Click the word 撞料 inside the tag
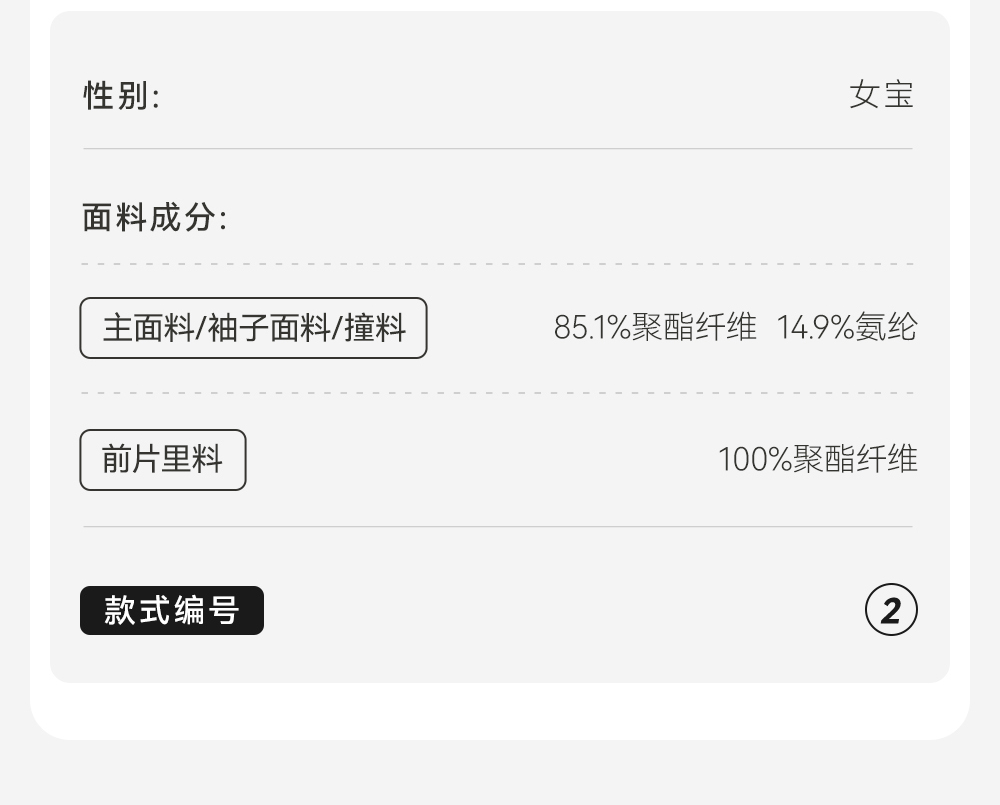Viewport: 1000px width, 805px height. [x=375, y=328]
